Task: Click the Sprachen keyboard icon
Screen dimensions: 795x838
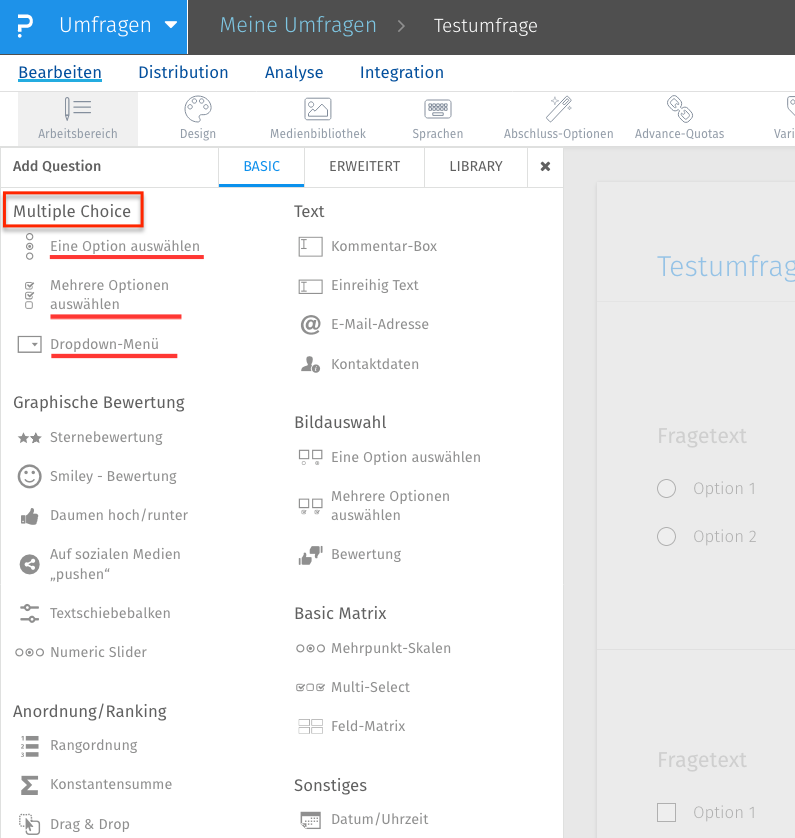Action: click(437, 109)
